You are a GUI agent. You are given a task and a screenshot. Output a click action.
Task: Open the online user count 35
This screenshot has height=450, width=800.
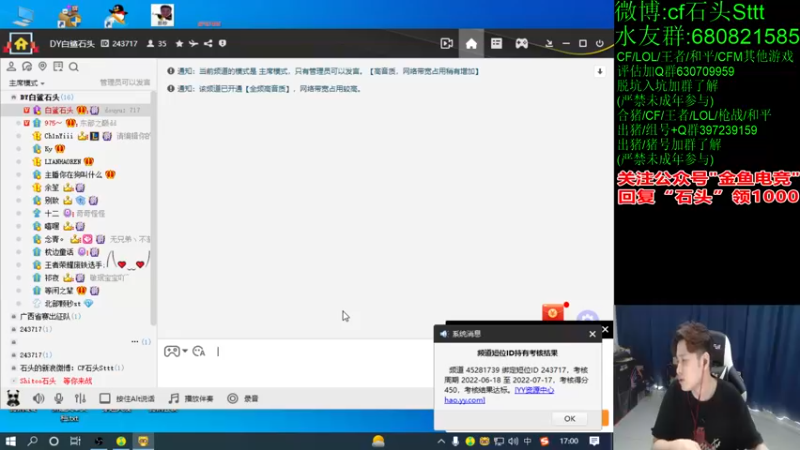pos(157,44)
